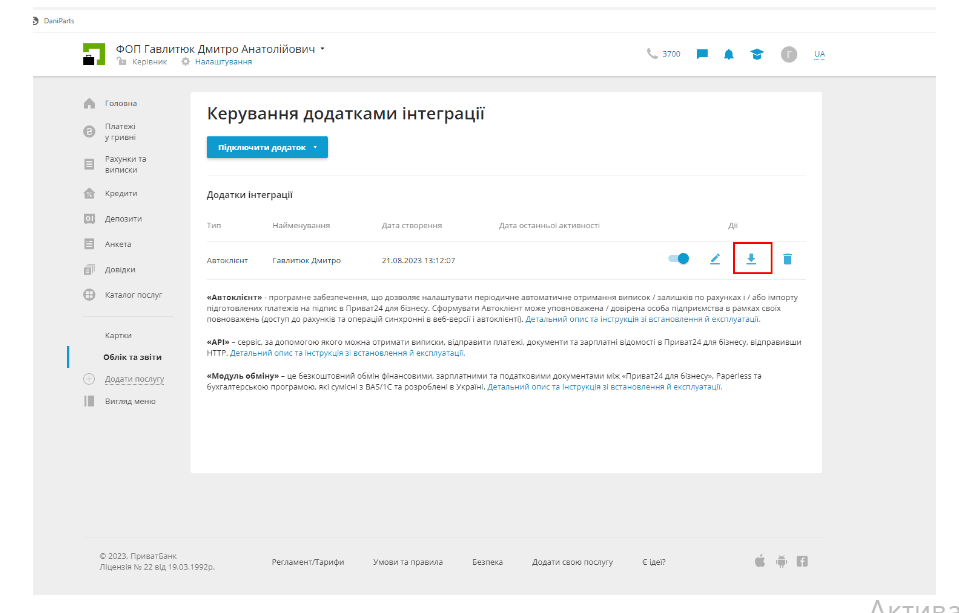Toggle the Автоклієнт integration switch

coord(679,259)
